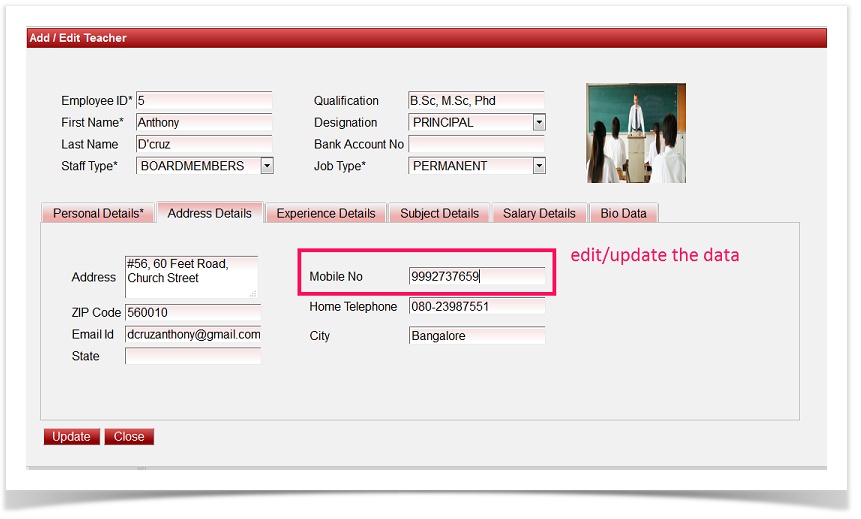Click the Update button
The image size is (861, 519).
coord(71,437)
